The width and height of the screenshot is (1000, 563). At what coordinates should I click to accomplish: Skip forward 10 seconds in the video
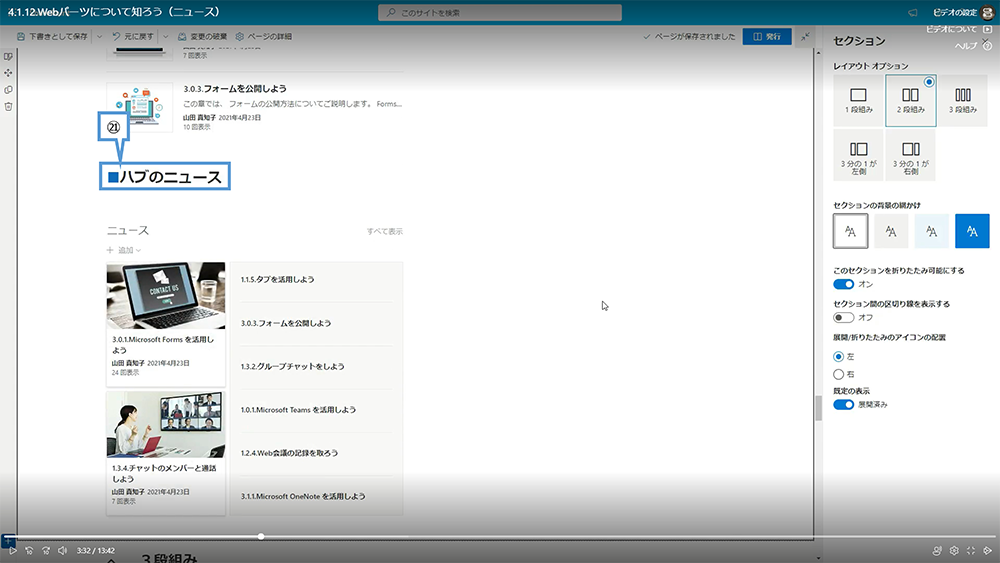46,550
